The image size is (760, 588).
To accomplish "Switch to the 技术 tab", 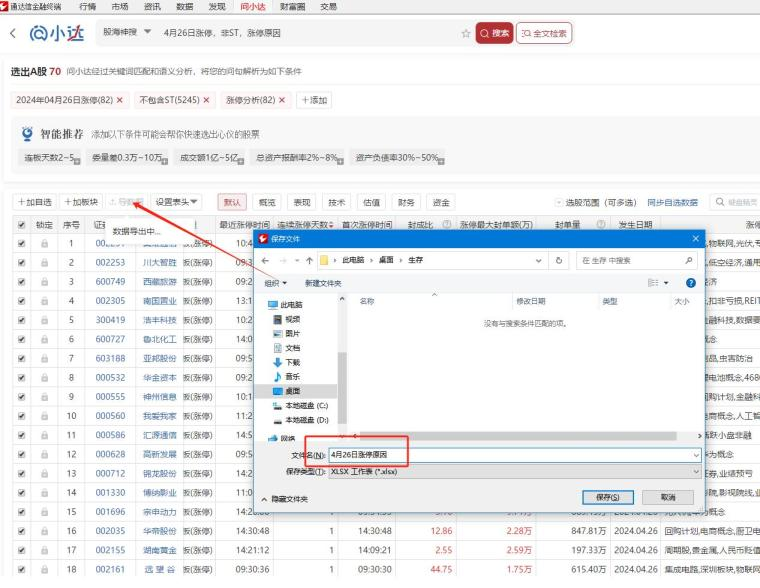I will click(337, 203).
